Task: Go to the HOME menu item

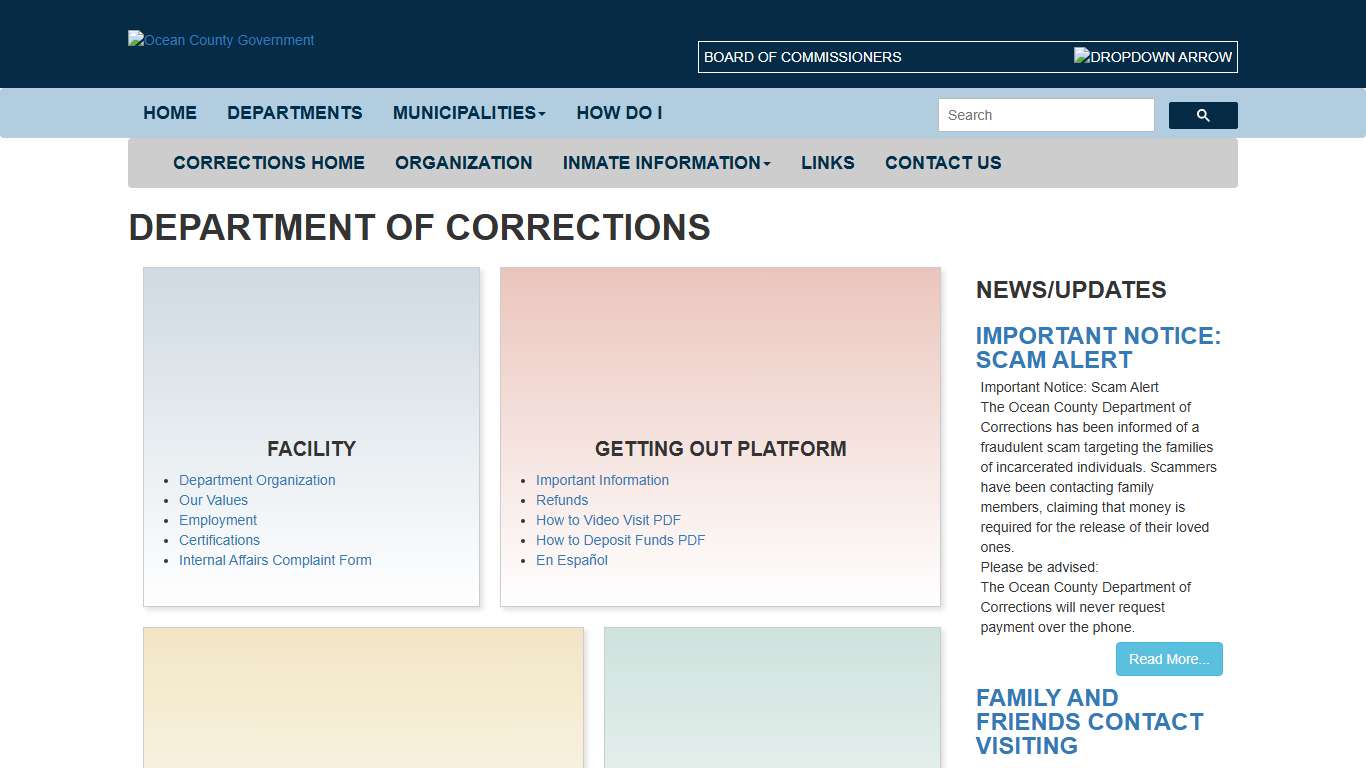Action: click(x=169, y=112)
